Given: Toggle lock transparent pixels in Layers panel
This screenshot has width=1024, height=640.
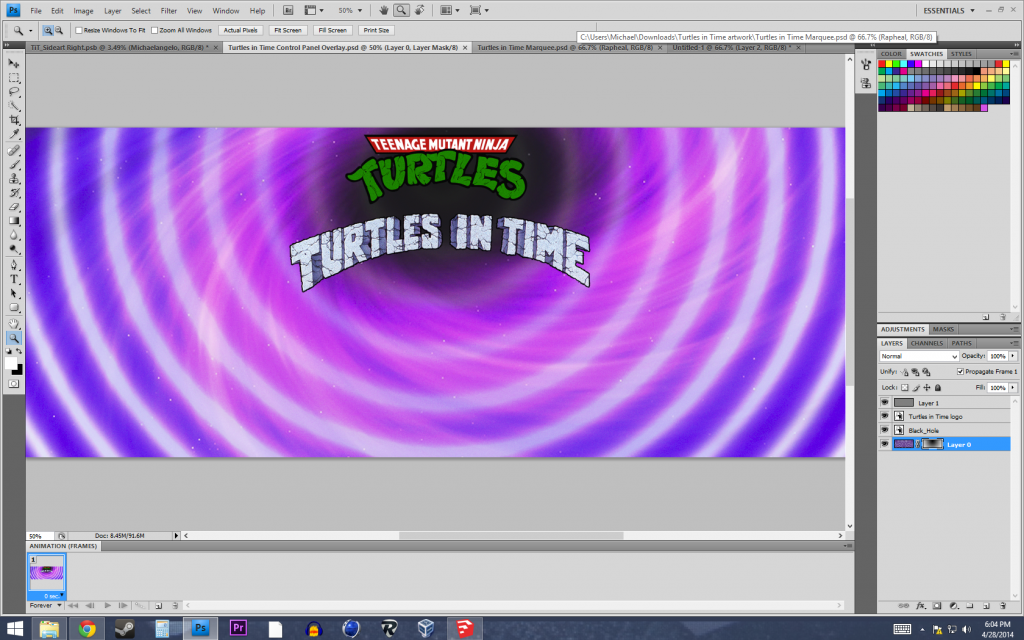Looking at the screenshot, I should pos(904,388).
